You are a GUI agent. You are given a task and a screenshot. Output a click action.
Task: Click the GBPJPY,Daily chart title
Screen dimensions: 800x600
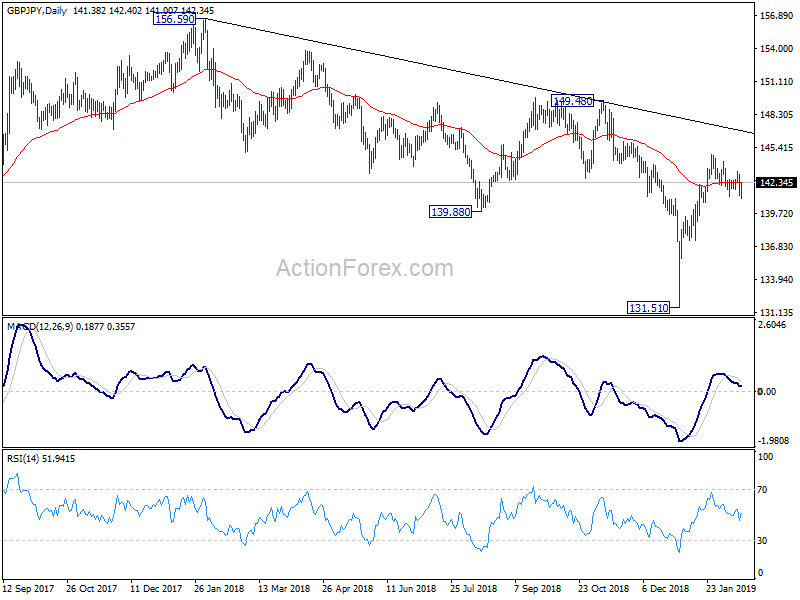point(37,10)
